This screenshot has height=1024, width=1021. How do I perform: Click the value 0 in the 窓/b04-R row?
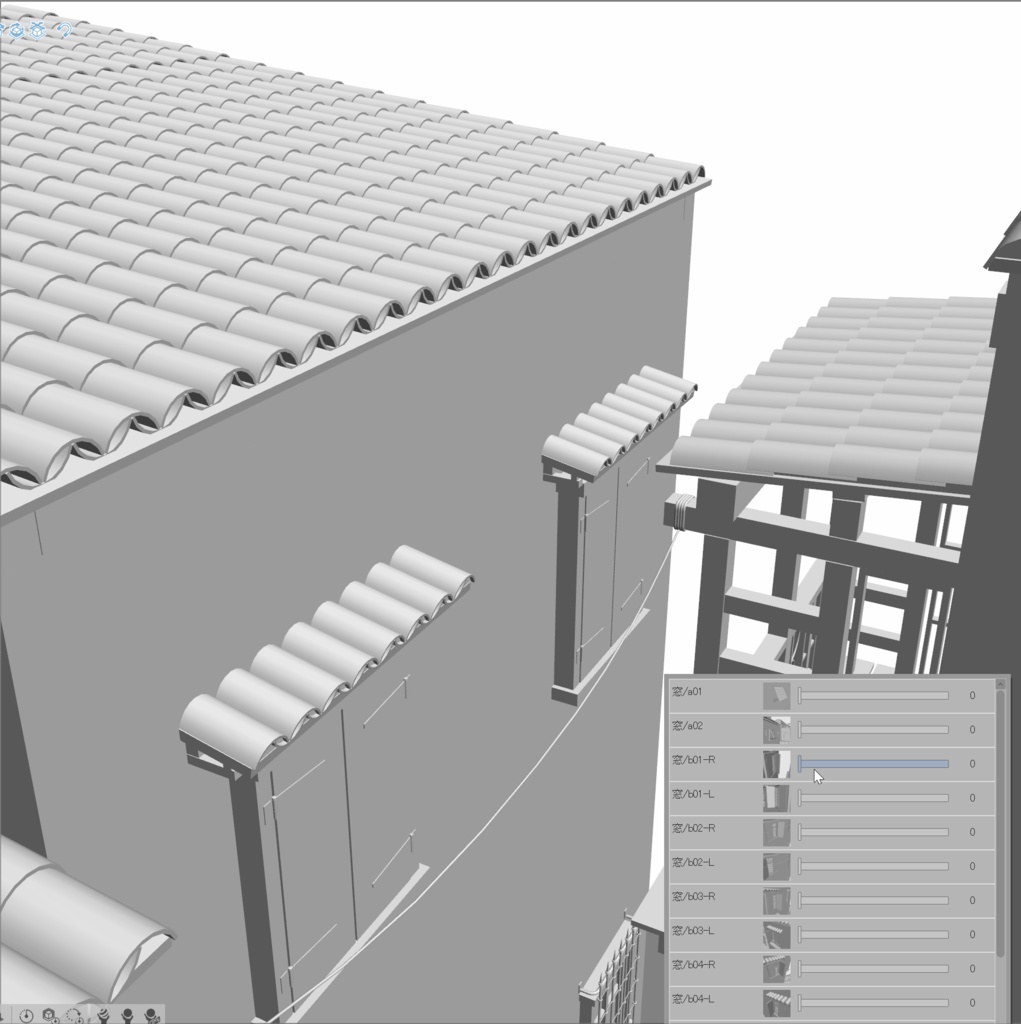(973, 968)
